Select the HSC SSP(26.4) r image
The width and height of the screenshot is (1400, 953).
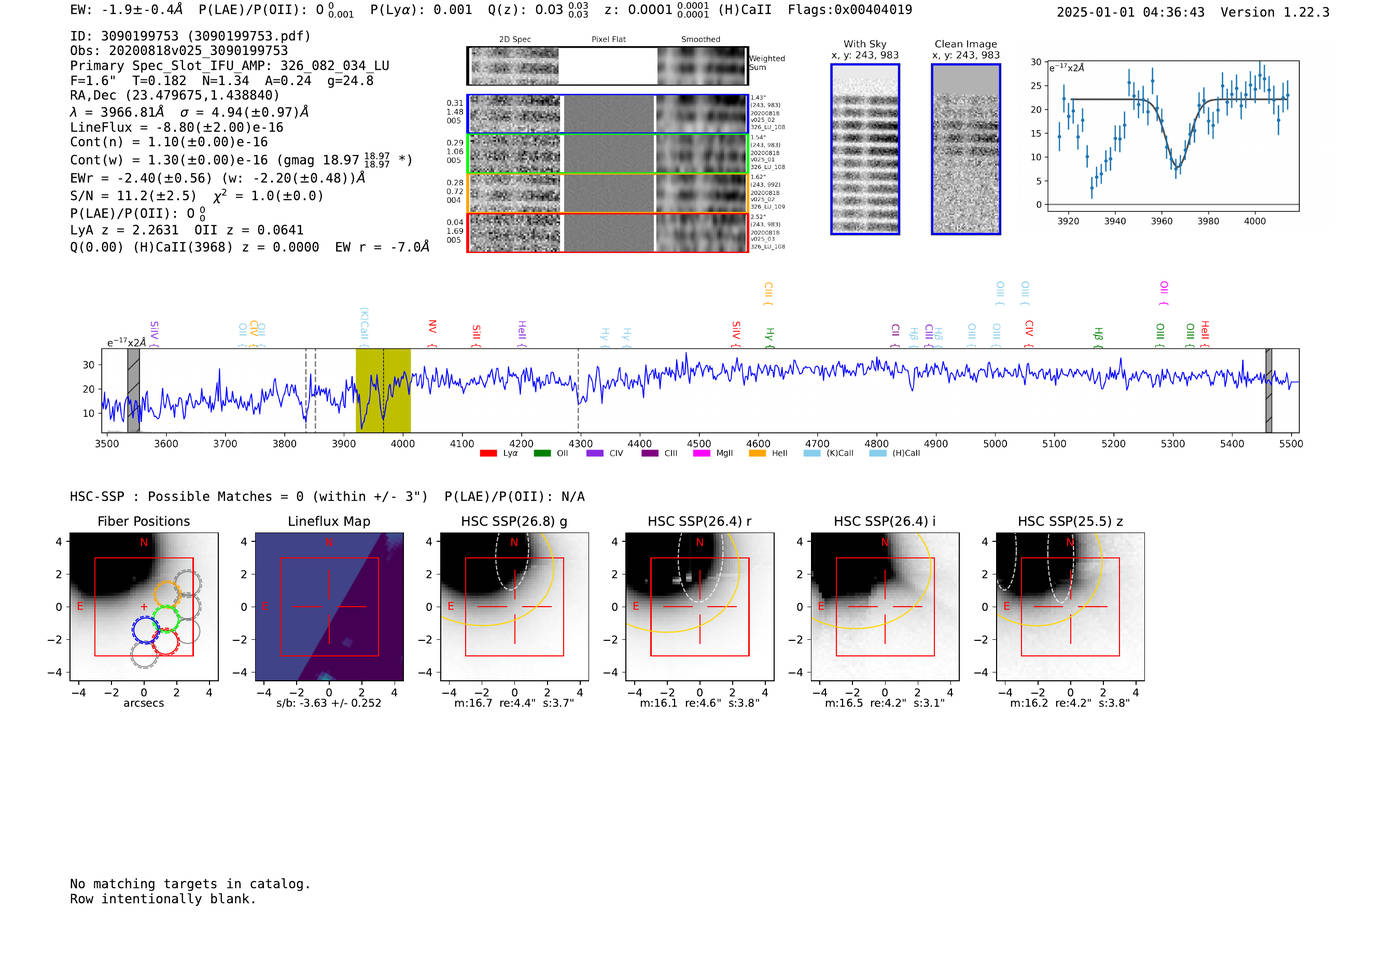pyautogui.click(x=700, y=607)
